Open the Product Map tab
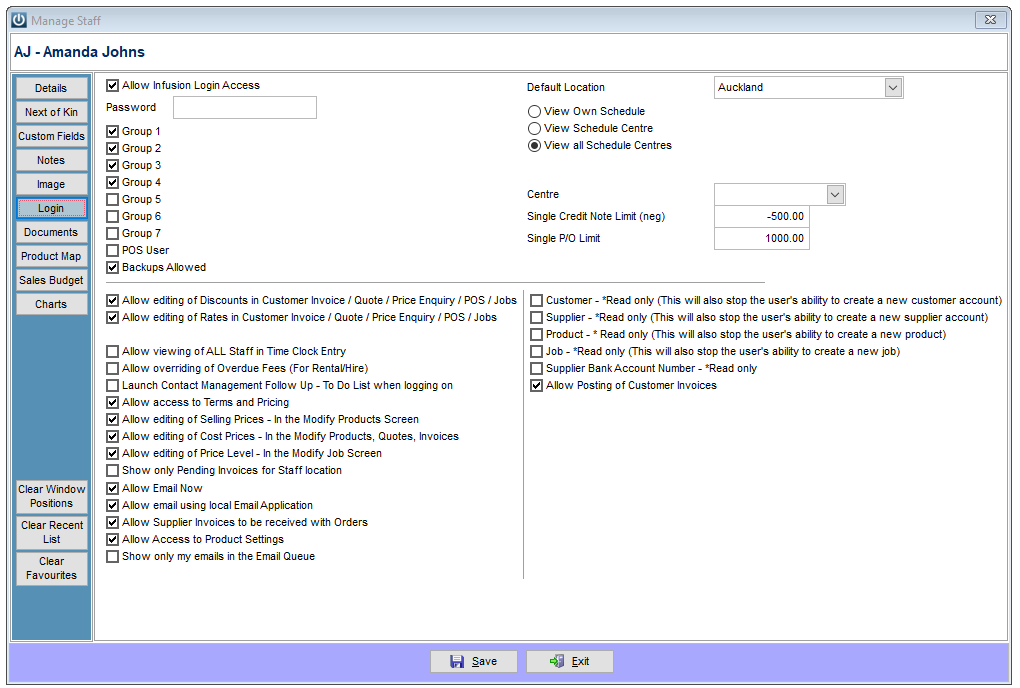The height and width of the screenshot is (688, 1020). tap(51, 257)
